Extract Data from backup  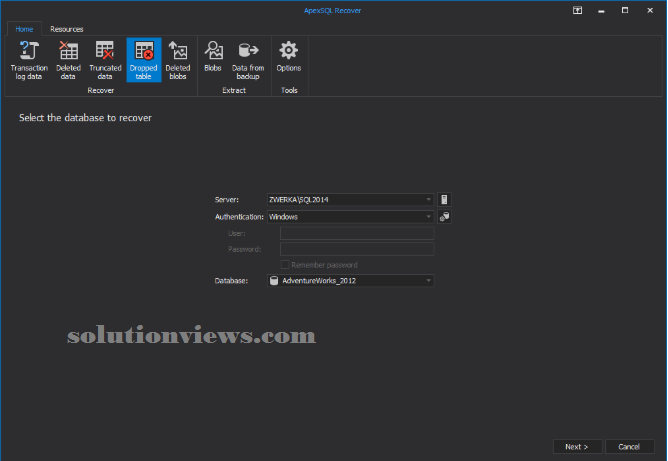coord(248,60)
